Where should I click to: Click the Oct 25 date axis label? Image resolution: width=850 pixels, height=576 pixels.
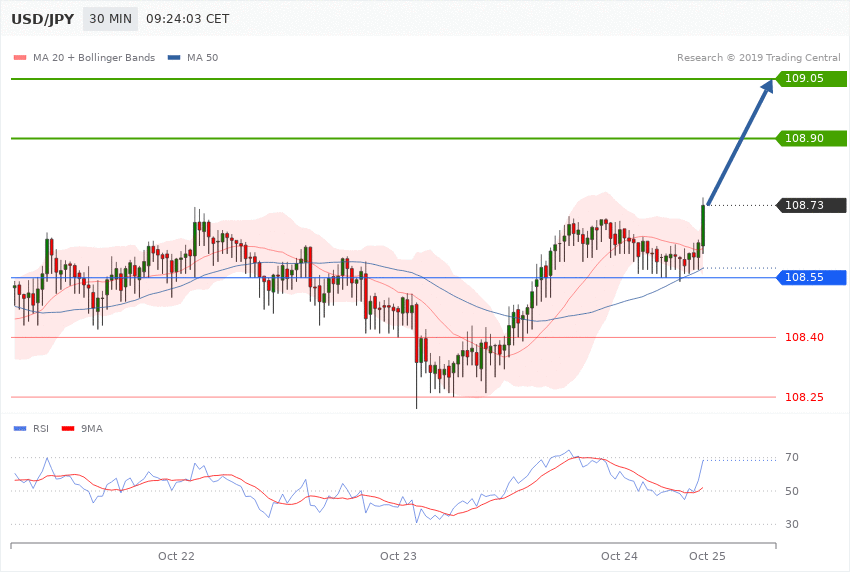click(x=707, y=556)
